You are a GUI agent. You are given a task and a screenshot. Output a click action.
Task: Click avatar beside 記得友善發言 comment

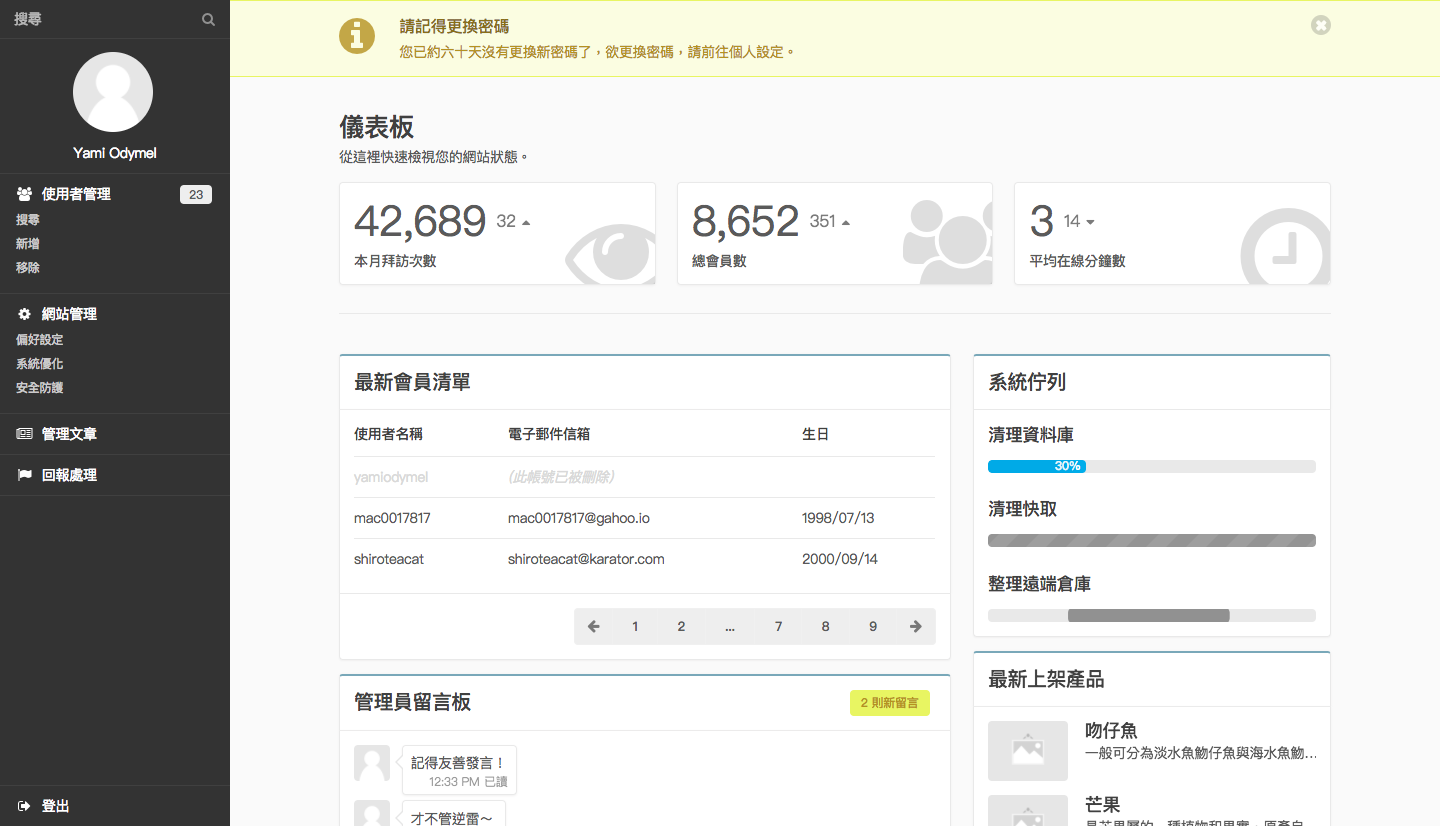point(372,763)
